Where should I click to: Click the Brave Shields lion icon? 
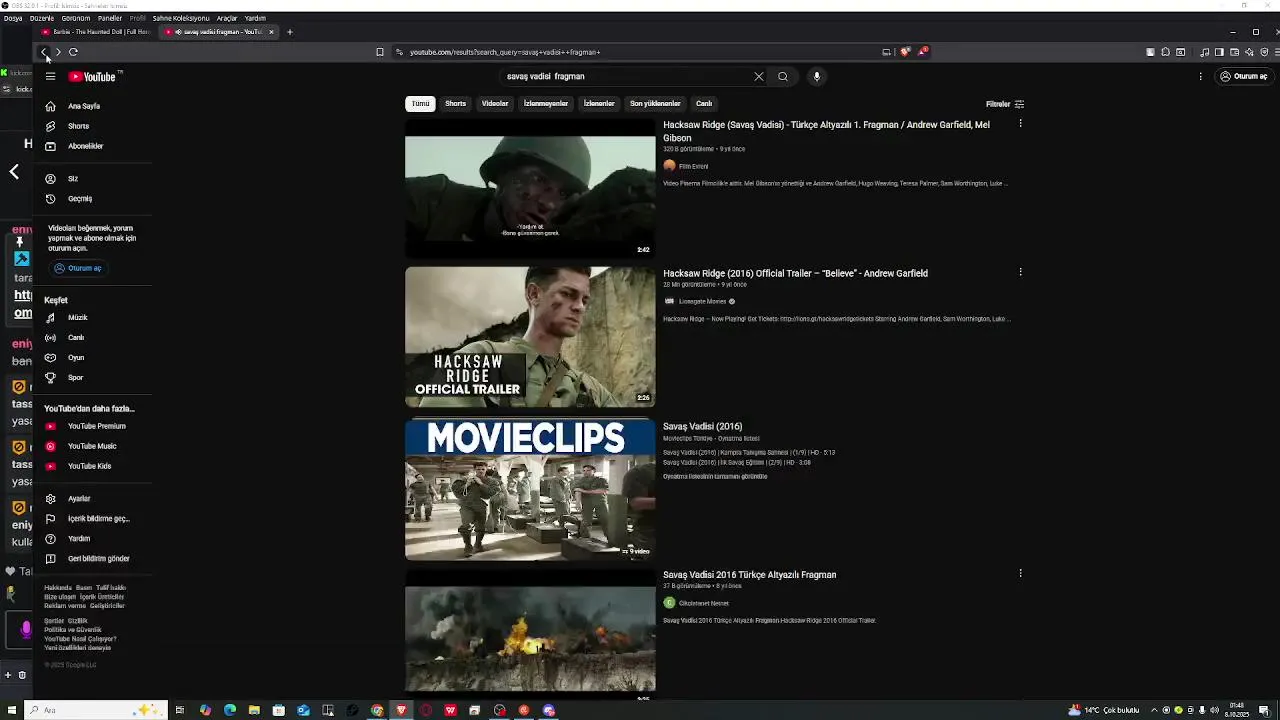(x=905, y=52)
